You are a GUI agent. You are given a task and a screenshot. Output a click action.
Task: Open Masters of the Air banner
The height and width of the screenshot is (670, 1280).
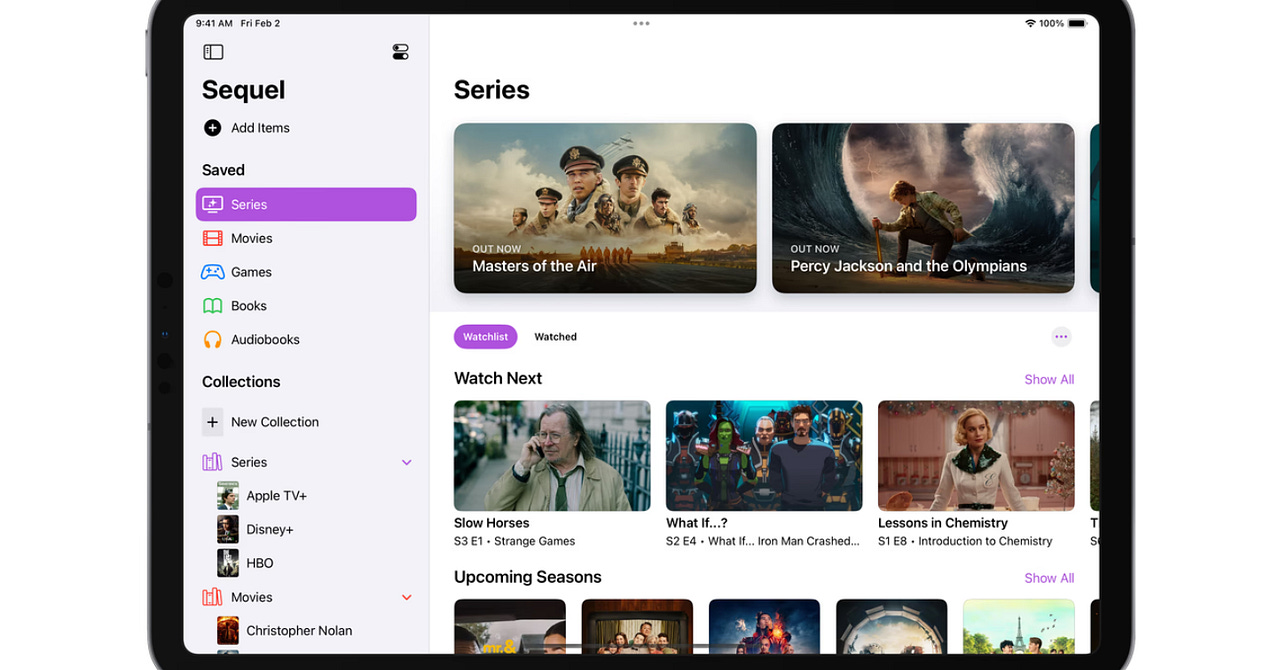(x=605, y=208)
